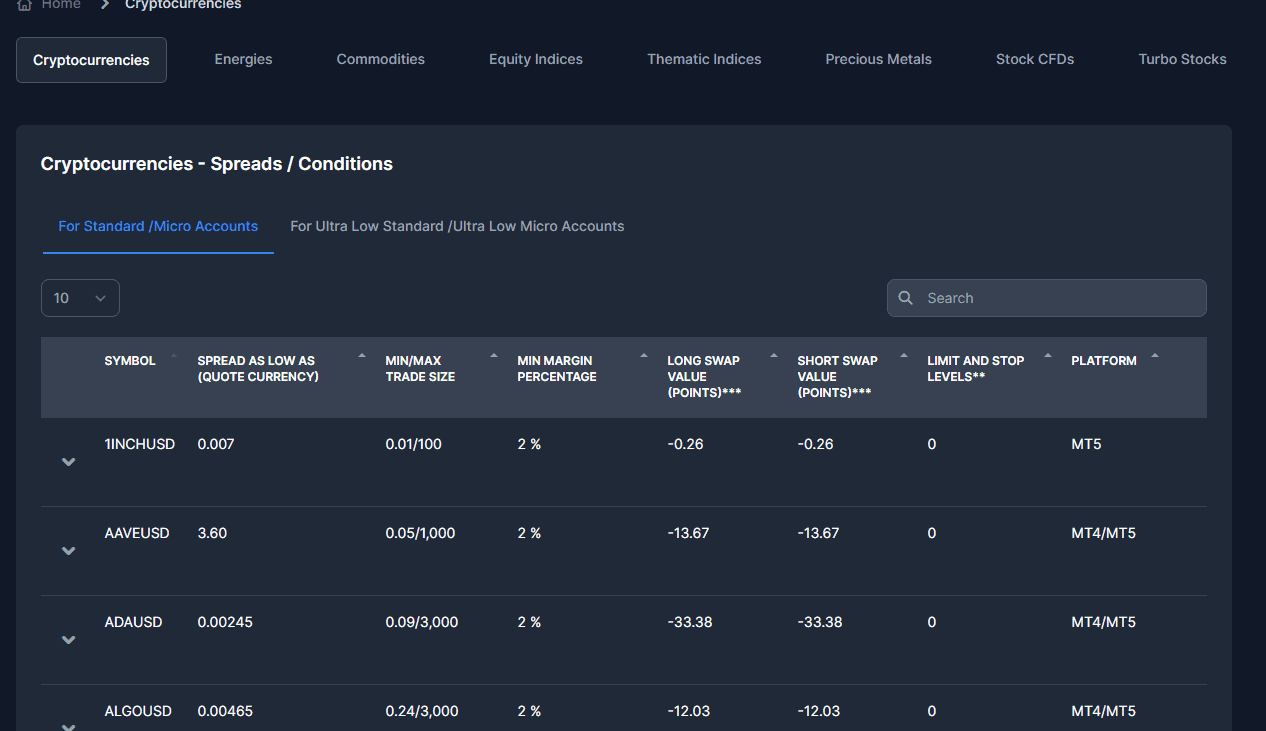Click into the Search input field
Viewport: 1266px width, 731px height.
point(1060,298)
